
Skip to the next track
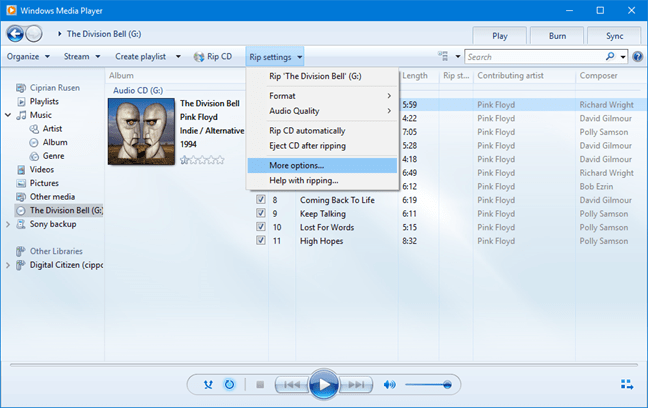pos(355,385)
